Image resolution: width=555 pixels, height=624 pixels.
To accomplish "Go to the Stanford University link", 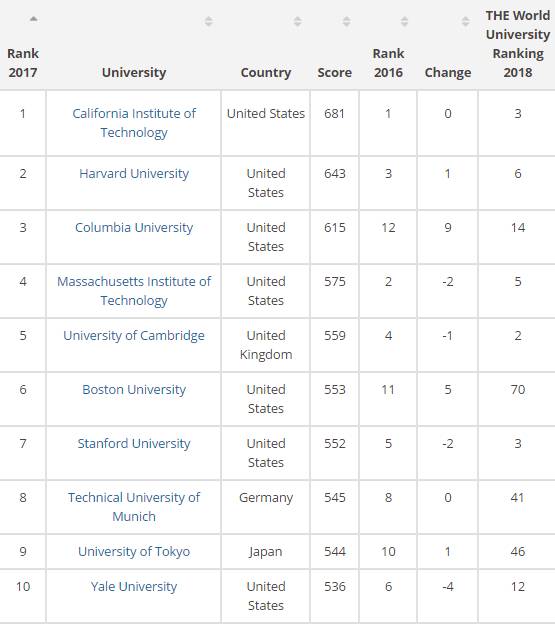I will pos(134,444).
